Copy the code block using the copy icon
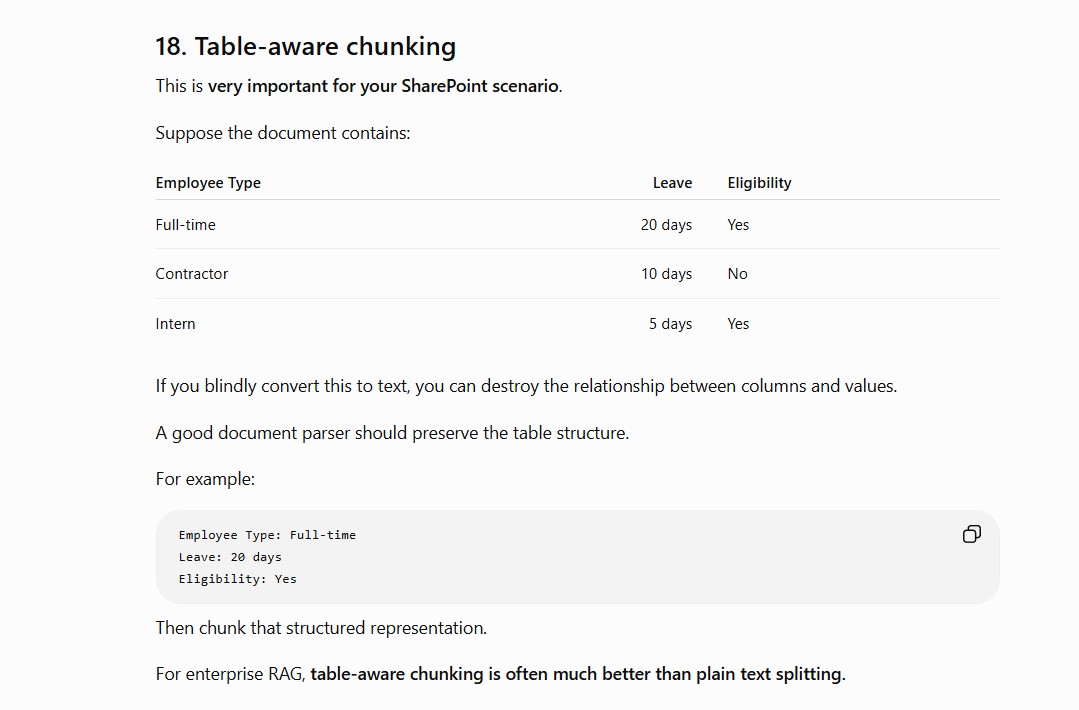 (971, 535)
